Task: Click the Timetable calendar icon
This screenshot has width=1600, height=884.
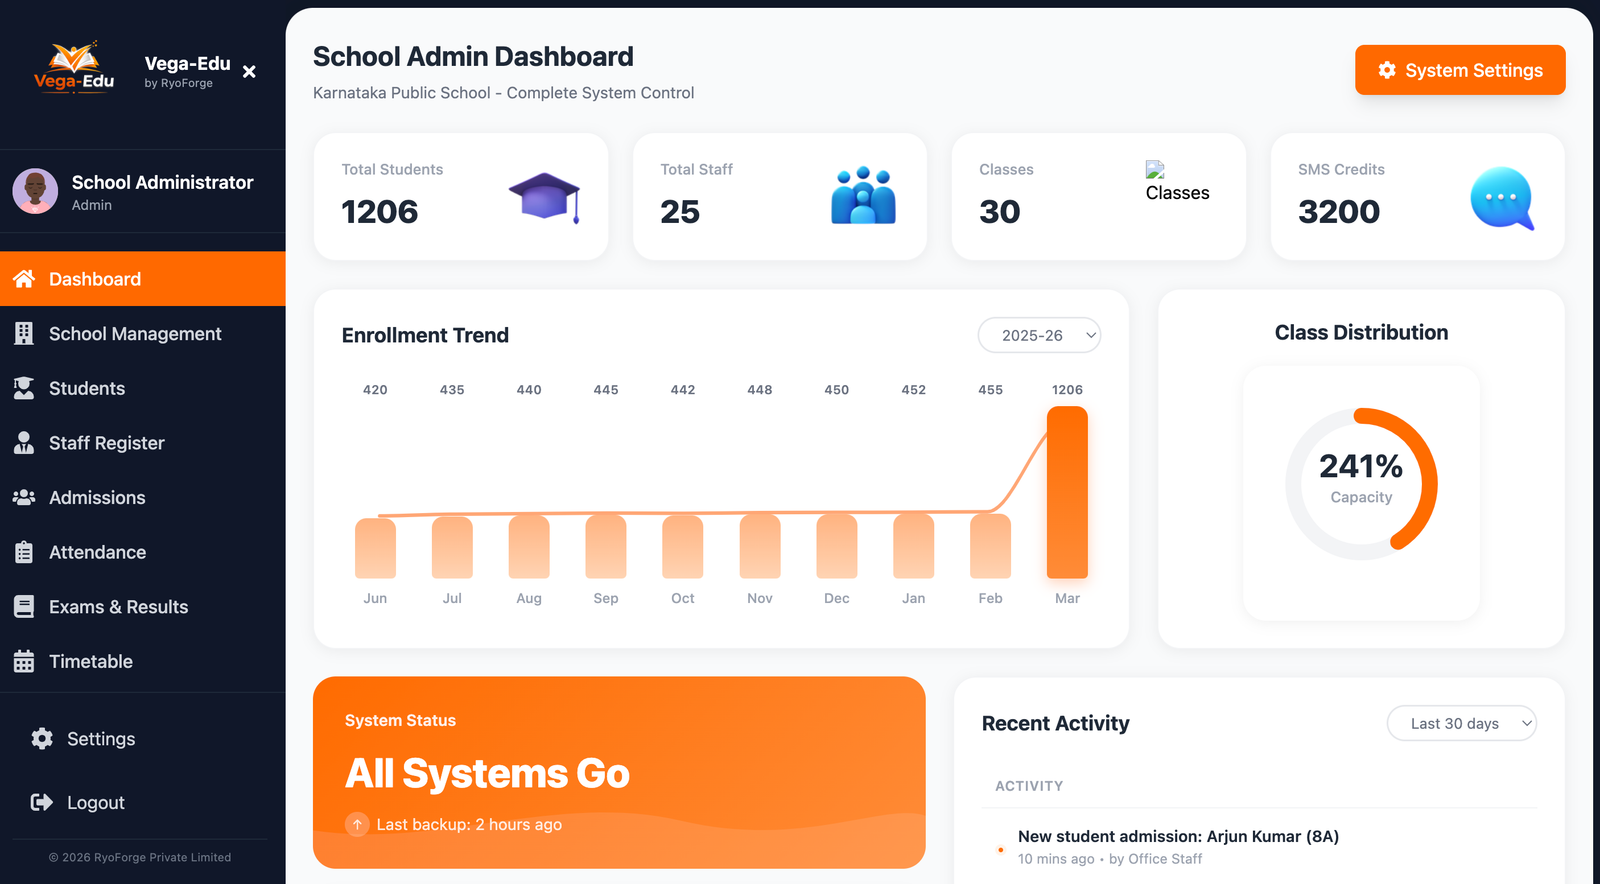Action: (x=24, y=661)
